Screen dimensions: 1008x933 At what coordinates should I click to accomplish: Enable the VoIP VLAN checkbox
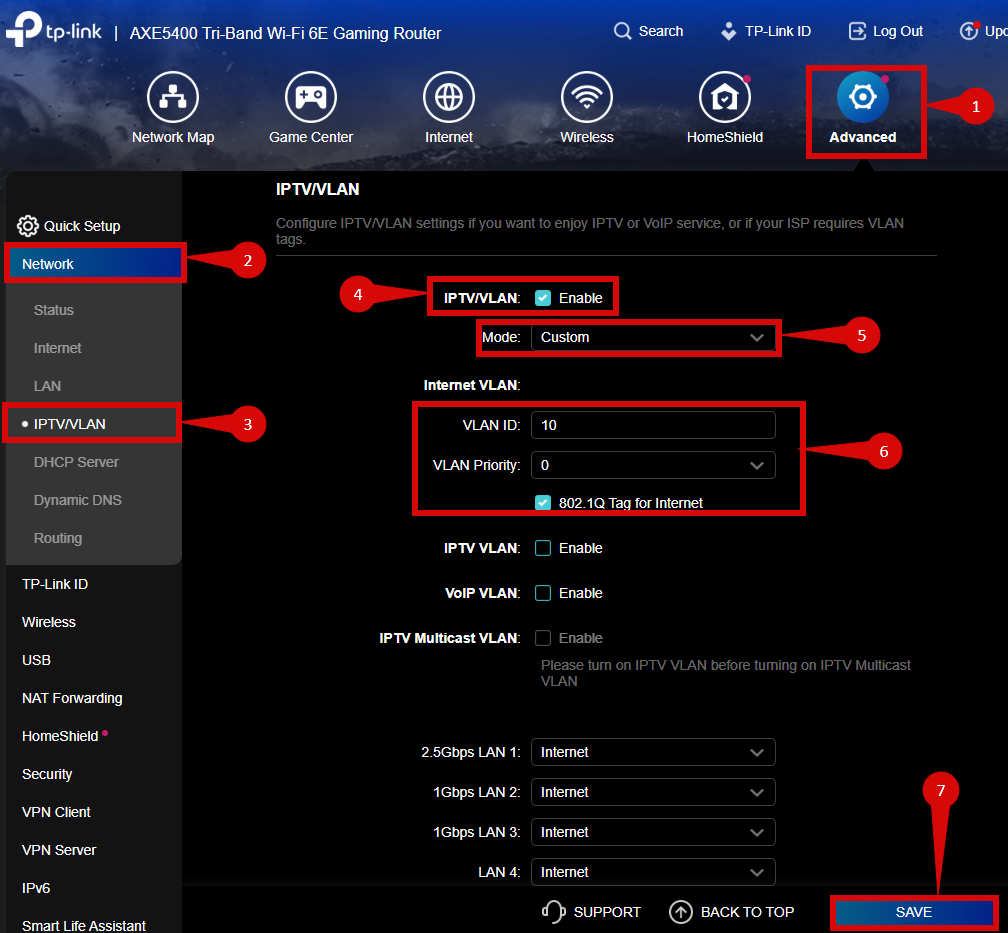point(543,593)
